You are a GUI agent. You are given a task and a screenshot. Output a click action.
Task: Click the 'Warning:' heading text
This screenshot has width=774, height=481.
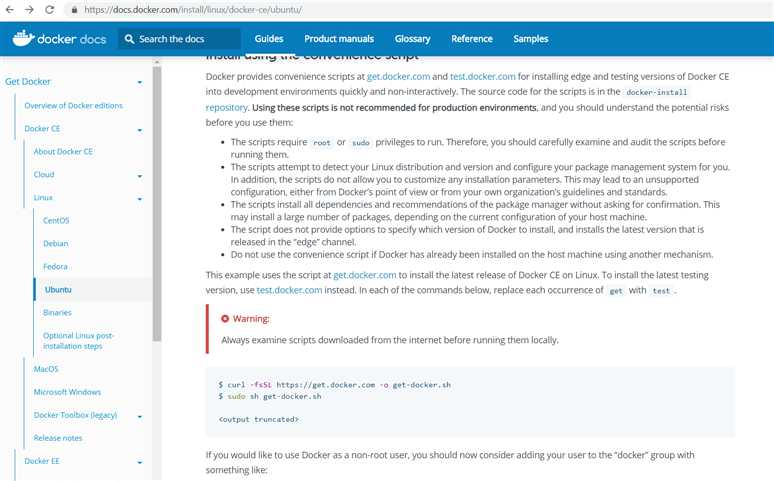(x=251, y=319)
